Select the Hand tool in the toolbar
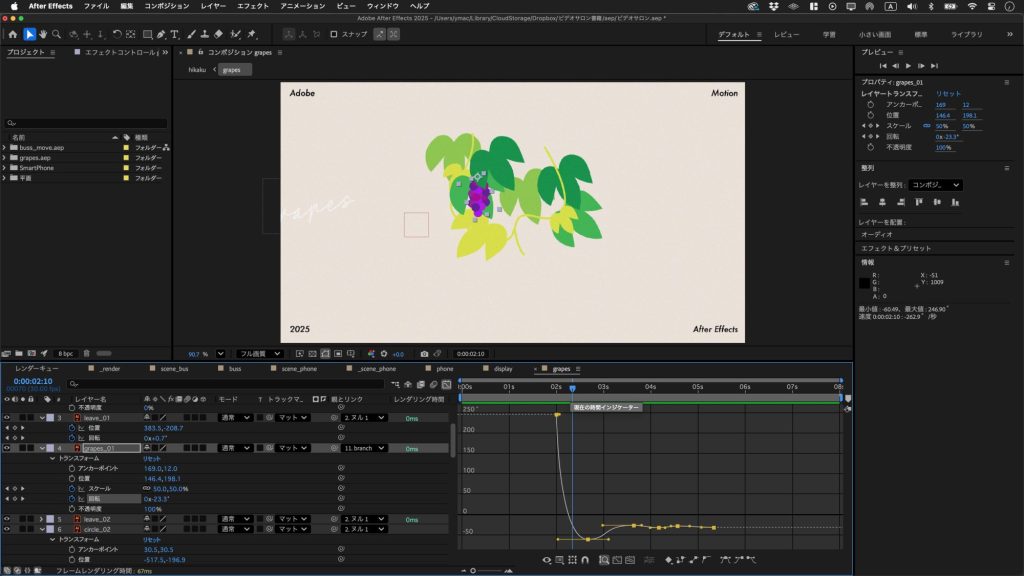Screen dimensions: 1024x576 tap(44, 34)
